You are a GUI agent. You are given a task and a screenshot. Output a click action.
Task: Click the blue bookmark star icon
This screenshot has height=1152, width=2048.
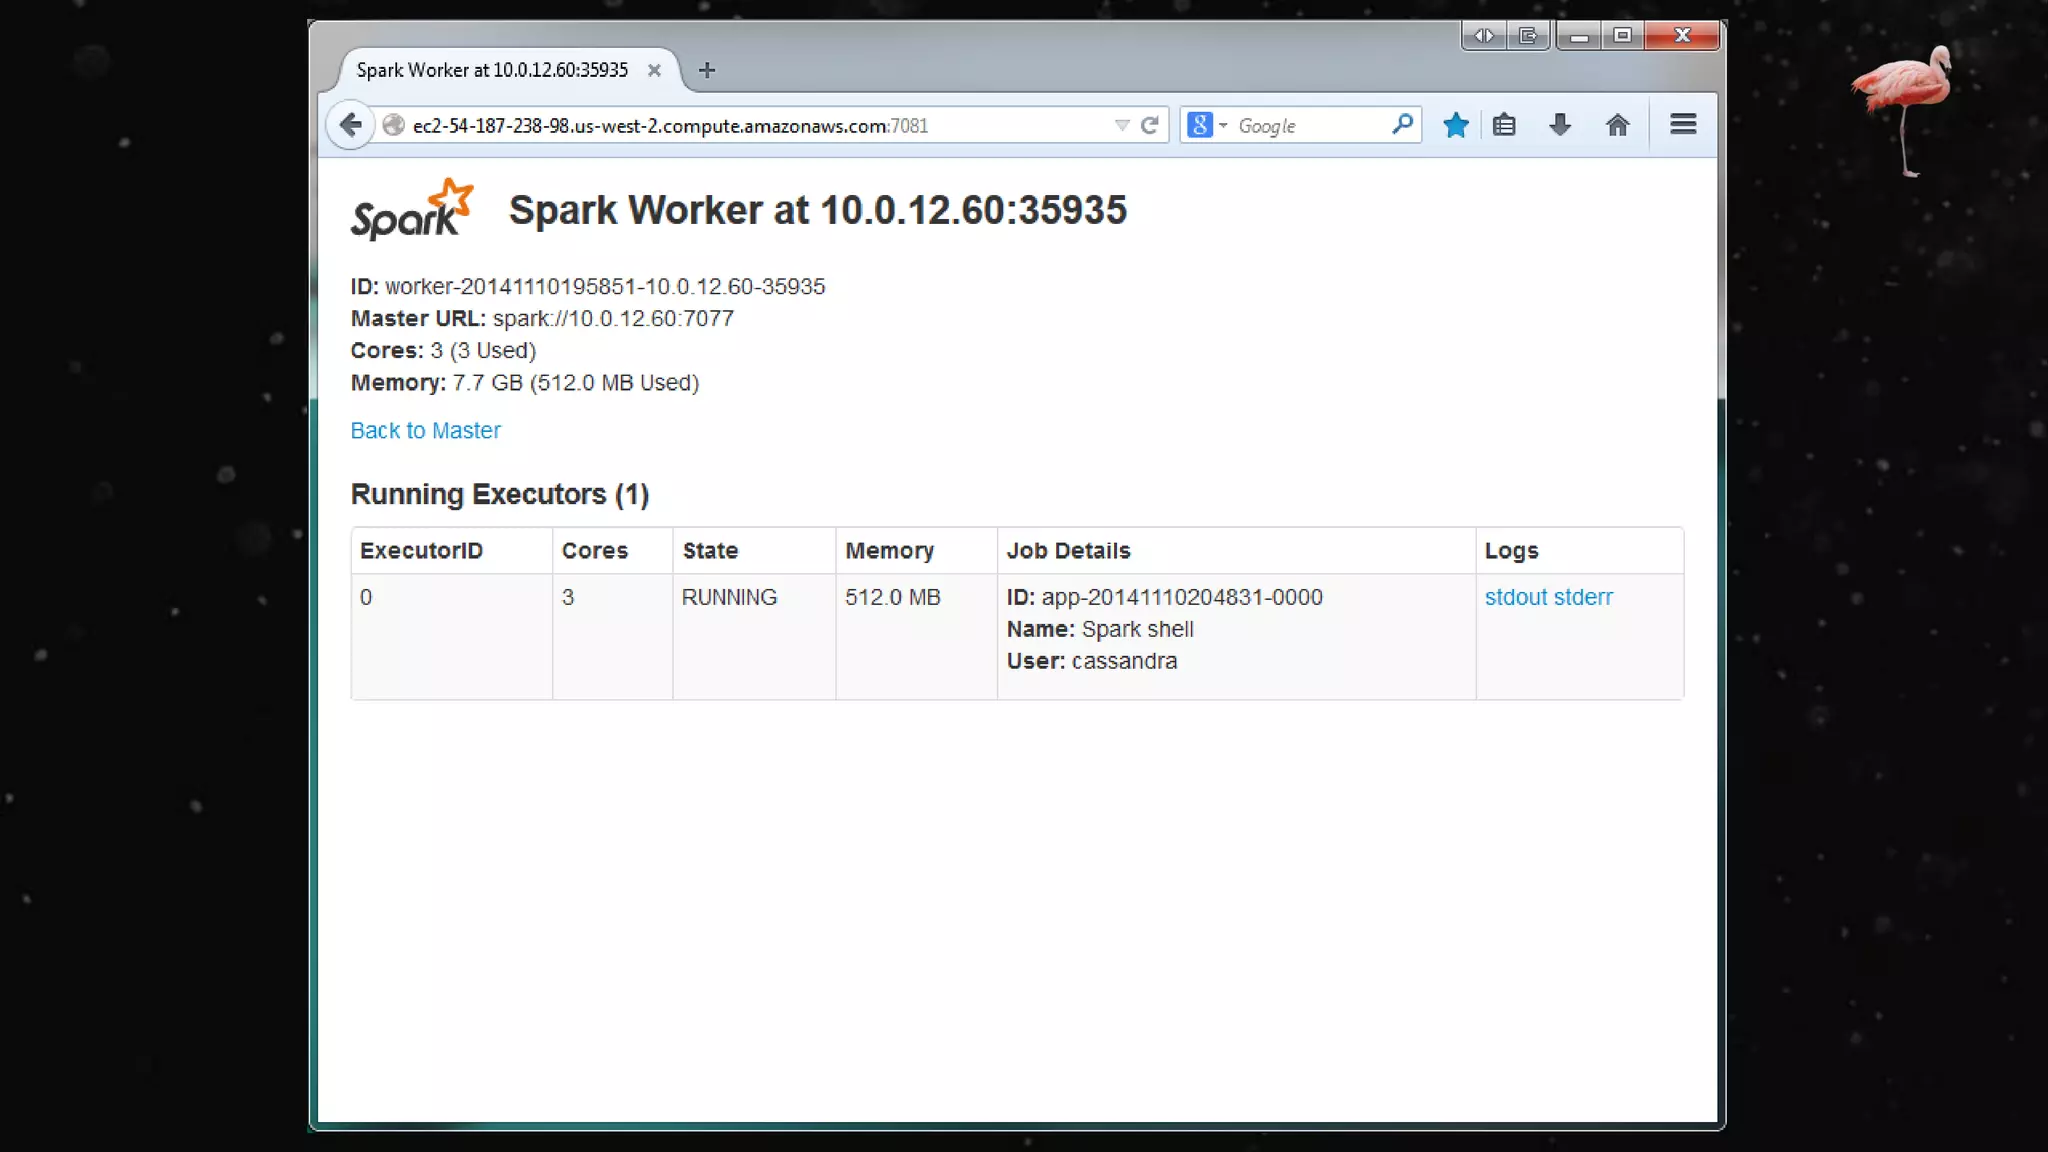click(x=1456, y=125)
